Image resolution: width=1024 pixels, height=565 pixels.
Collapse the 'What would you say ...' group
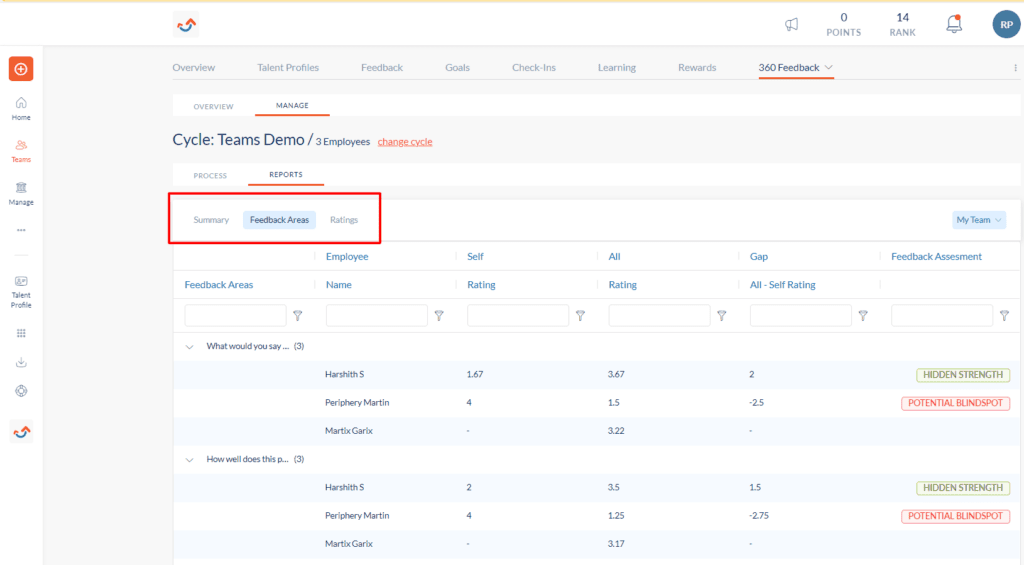(x=189, y=347)
